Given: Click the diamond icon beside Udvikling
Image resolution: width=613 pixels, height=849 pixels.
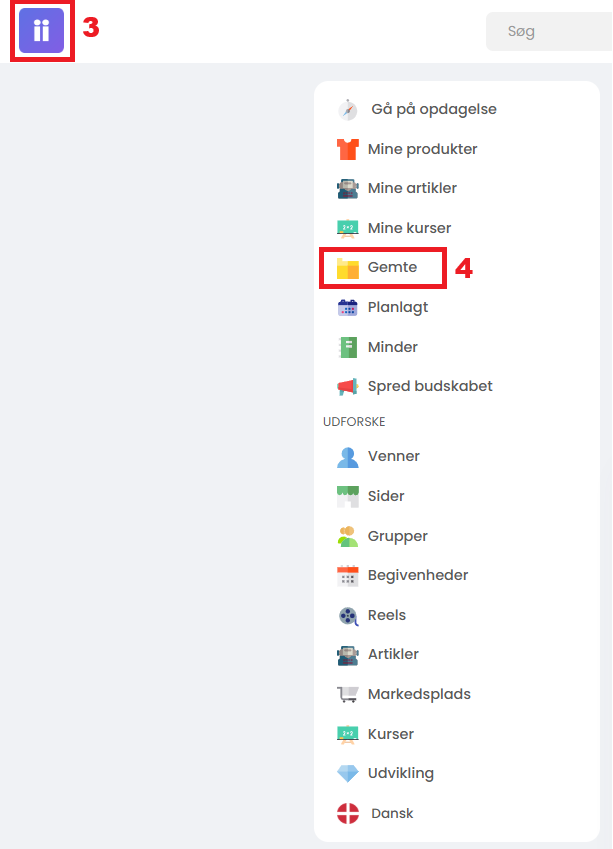Looking at the screenshot, I should (x=348, y=773).
